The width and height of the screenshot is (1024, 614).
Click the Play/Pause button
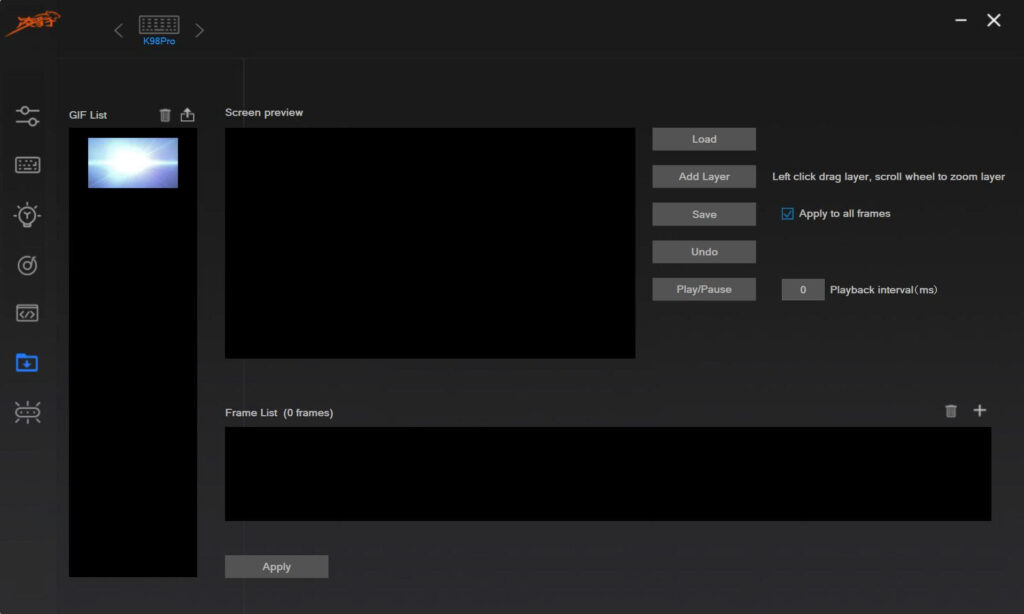pyautogui.click(x=704, y=289)
